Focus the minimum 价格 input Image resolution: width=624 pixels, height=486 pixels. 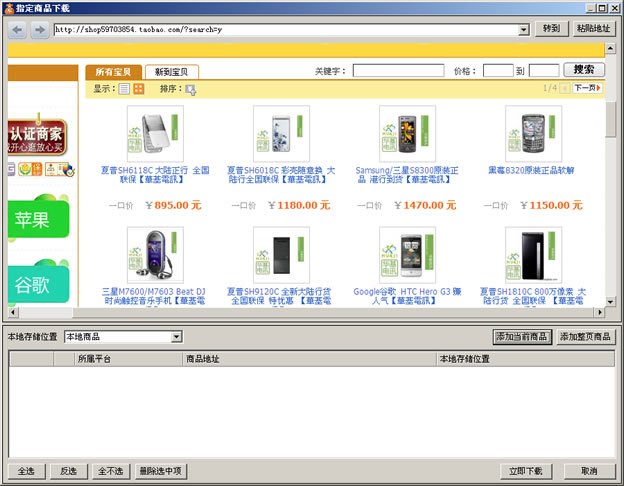[x=498, y=71]
